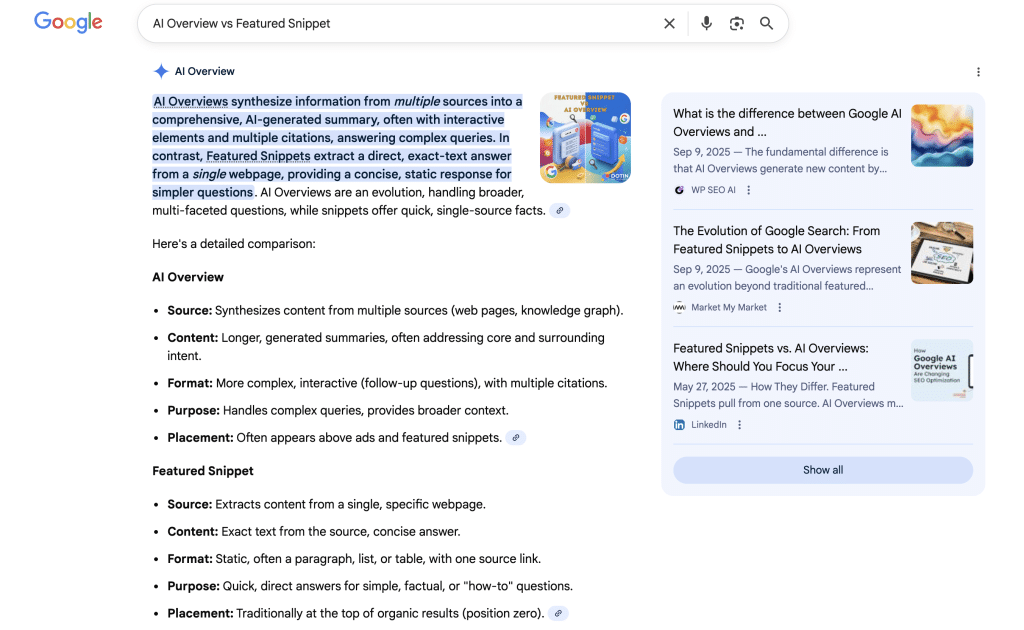The image size is (1024, 630).
Task: Click 'Exact text from the source' Content bullet
Action: tap(313, 532)
